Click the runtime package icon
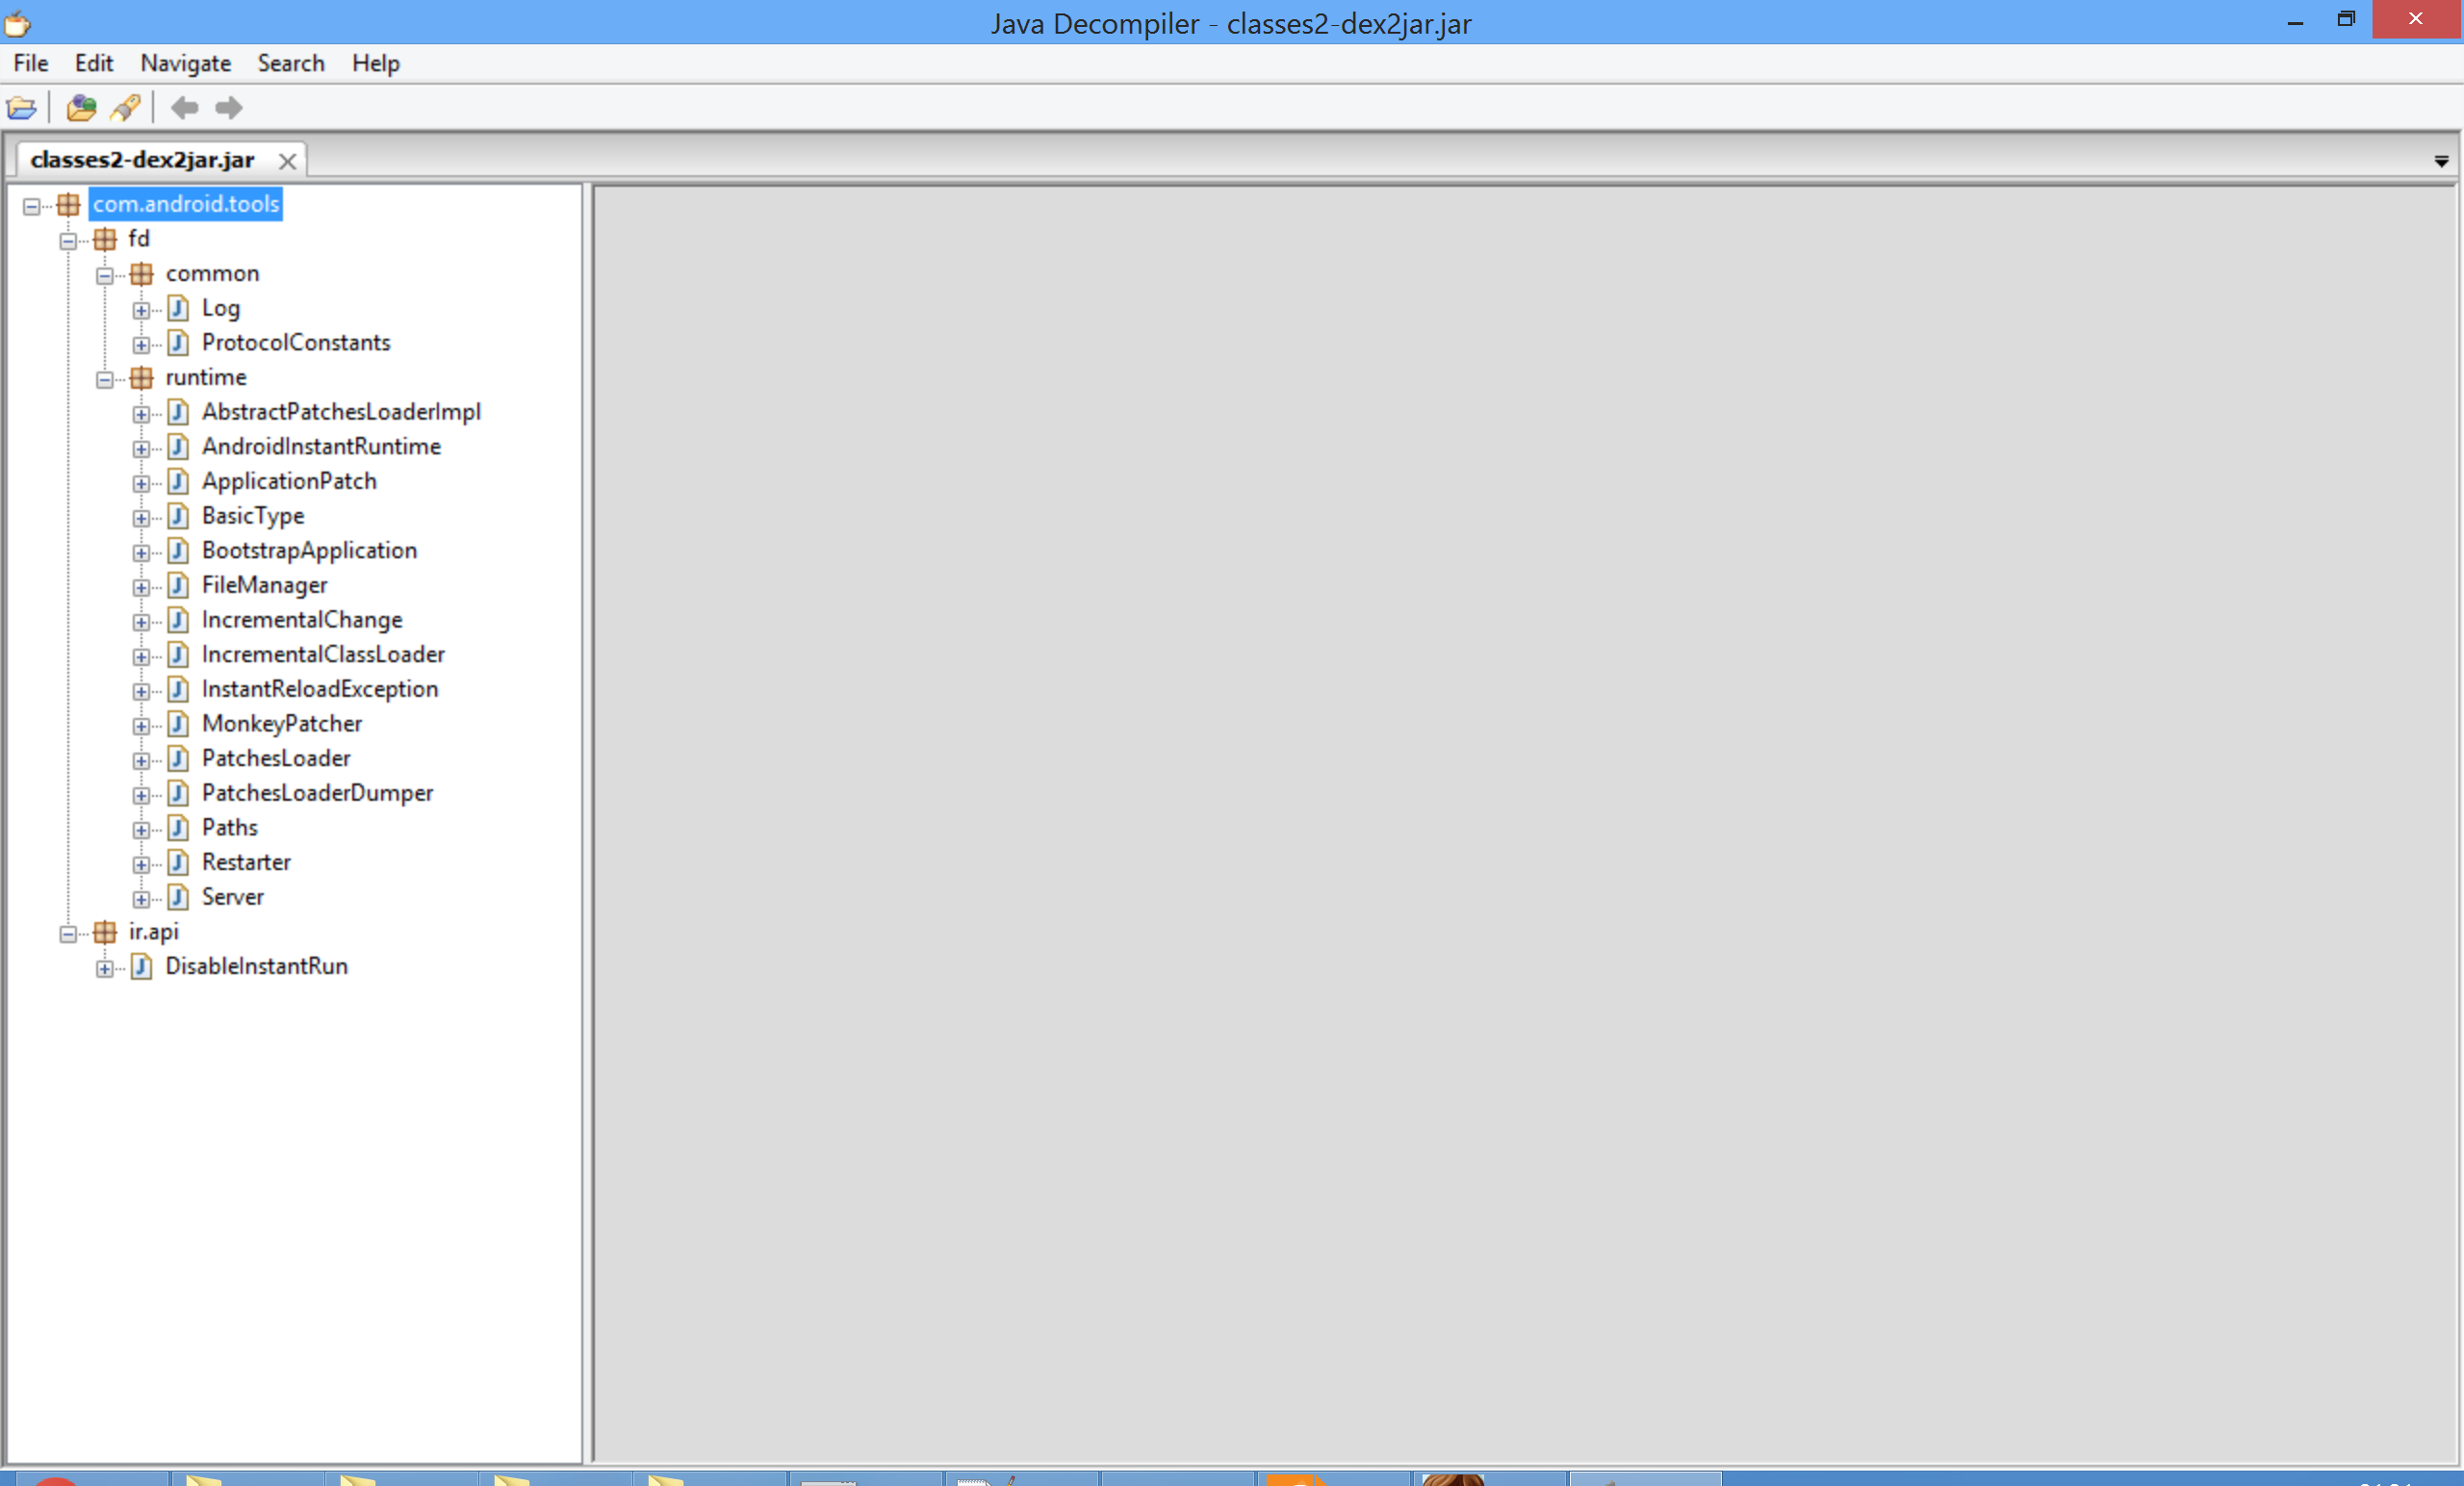Viewport: 2464px width, 1486px height. click(142, 378)
